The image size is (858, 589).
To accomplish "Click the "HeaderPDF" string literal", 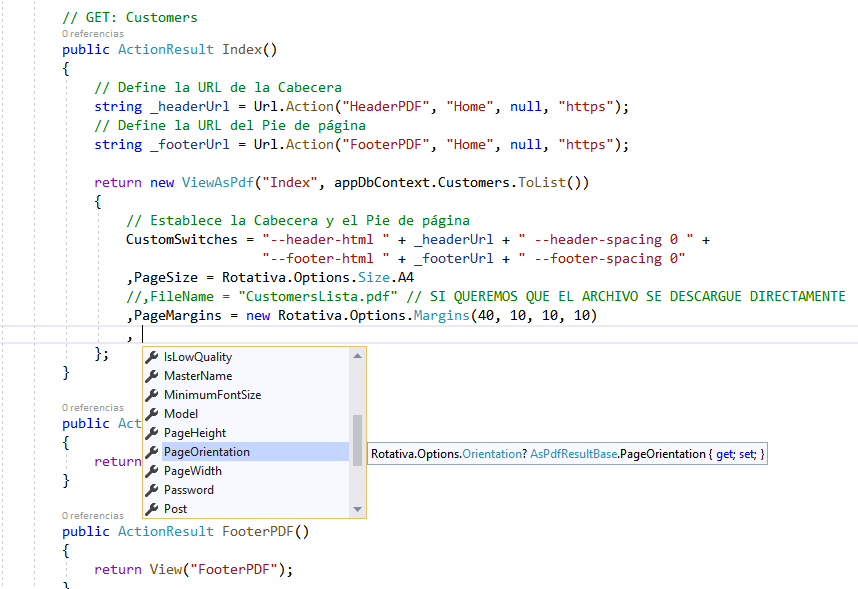I will (x=386, y=106).
